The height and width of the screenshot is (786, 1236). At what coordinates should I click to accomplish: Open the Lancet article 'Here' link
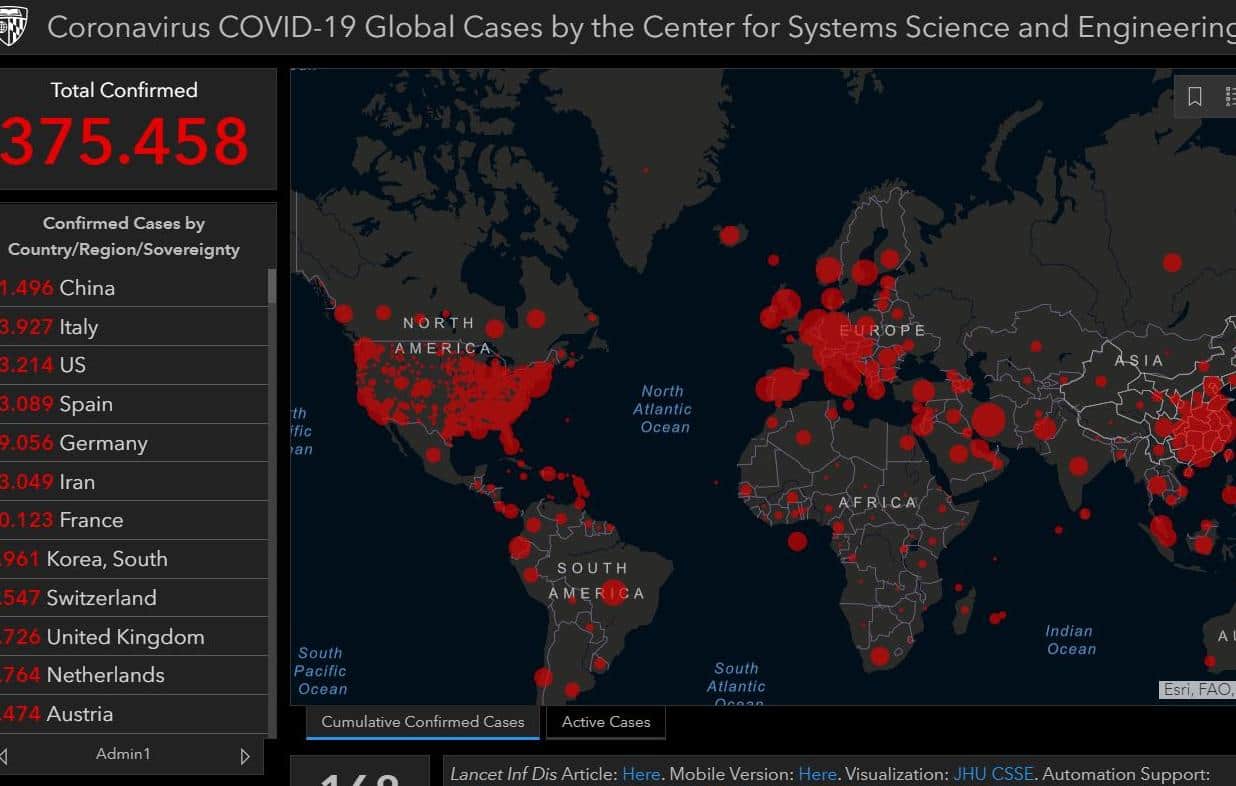point(641,774)
